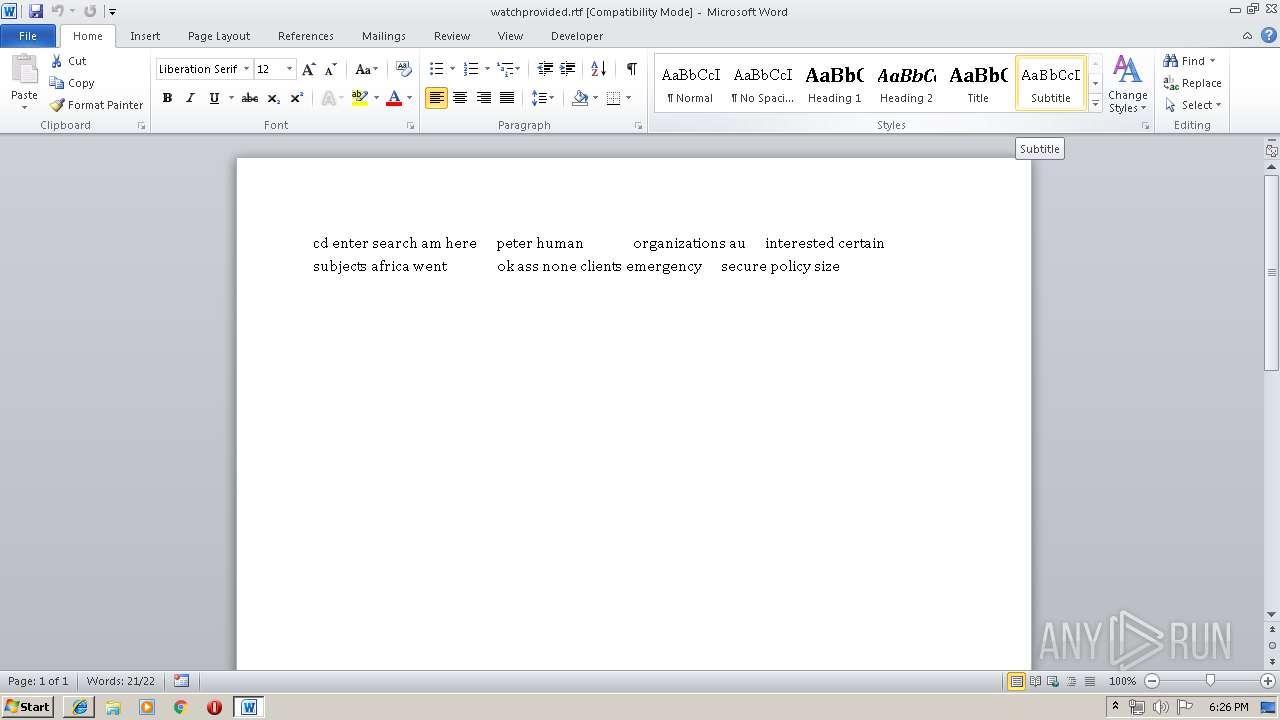Click the Increase Indent icon

tap(568, 69)
